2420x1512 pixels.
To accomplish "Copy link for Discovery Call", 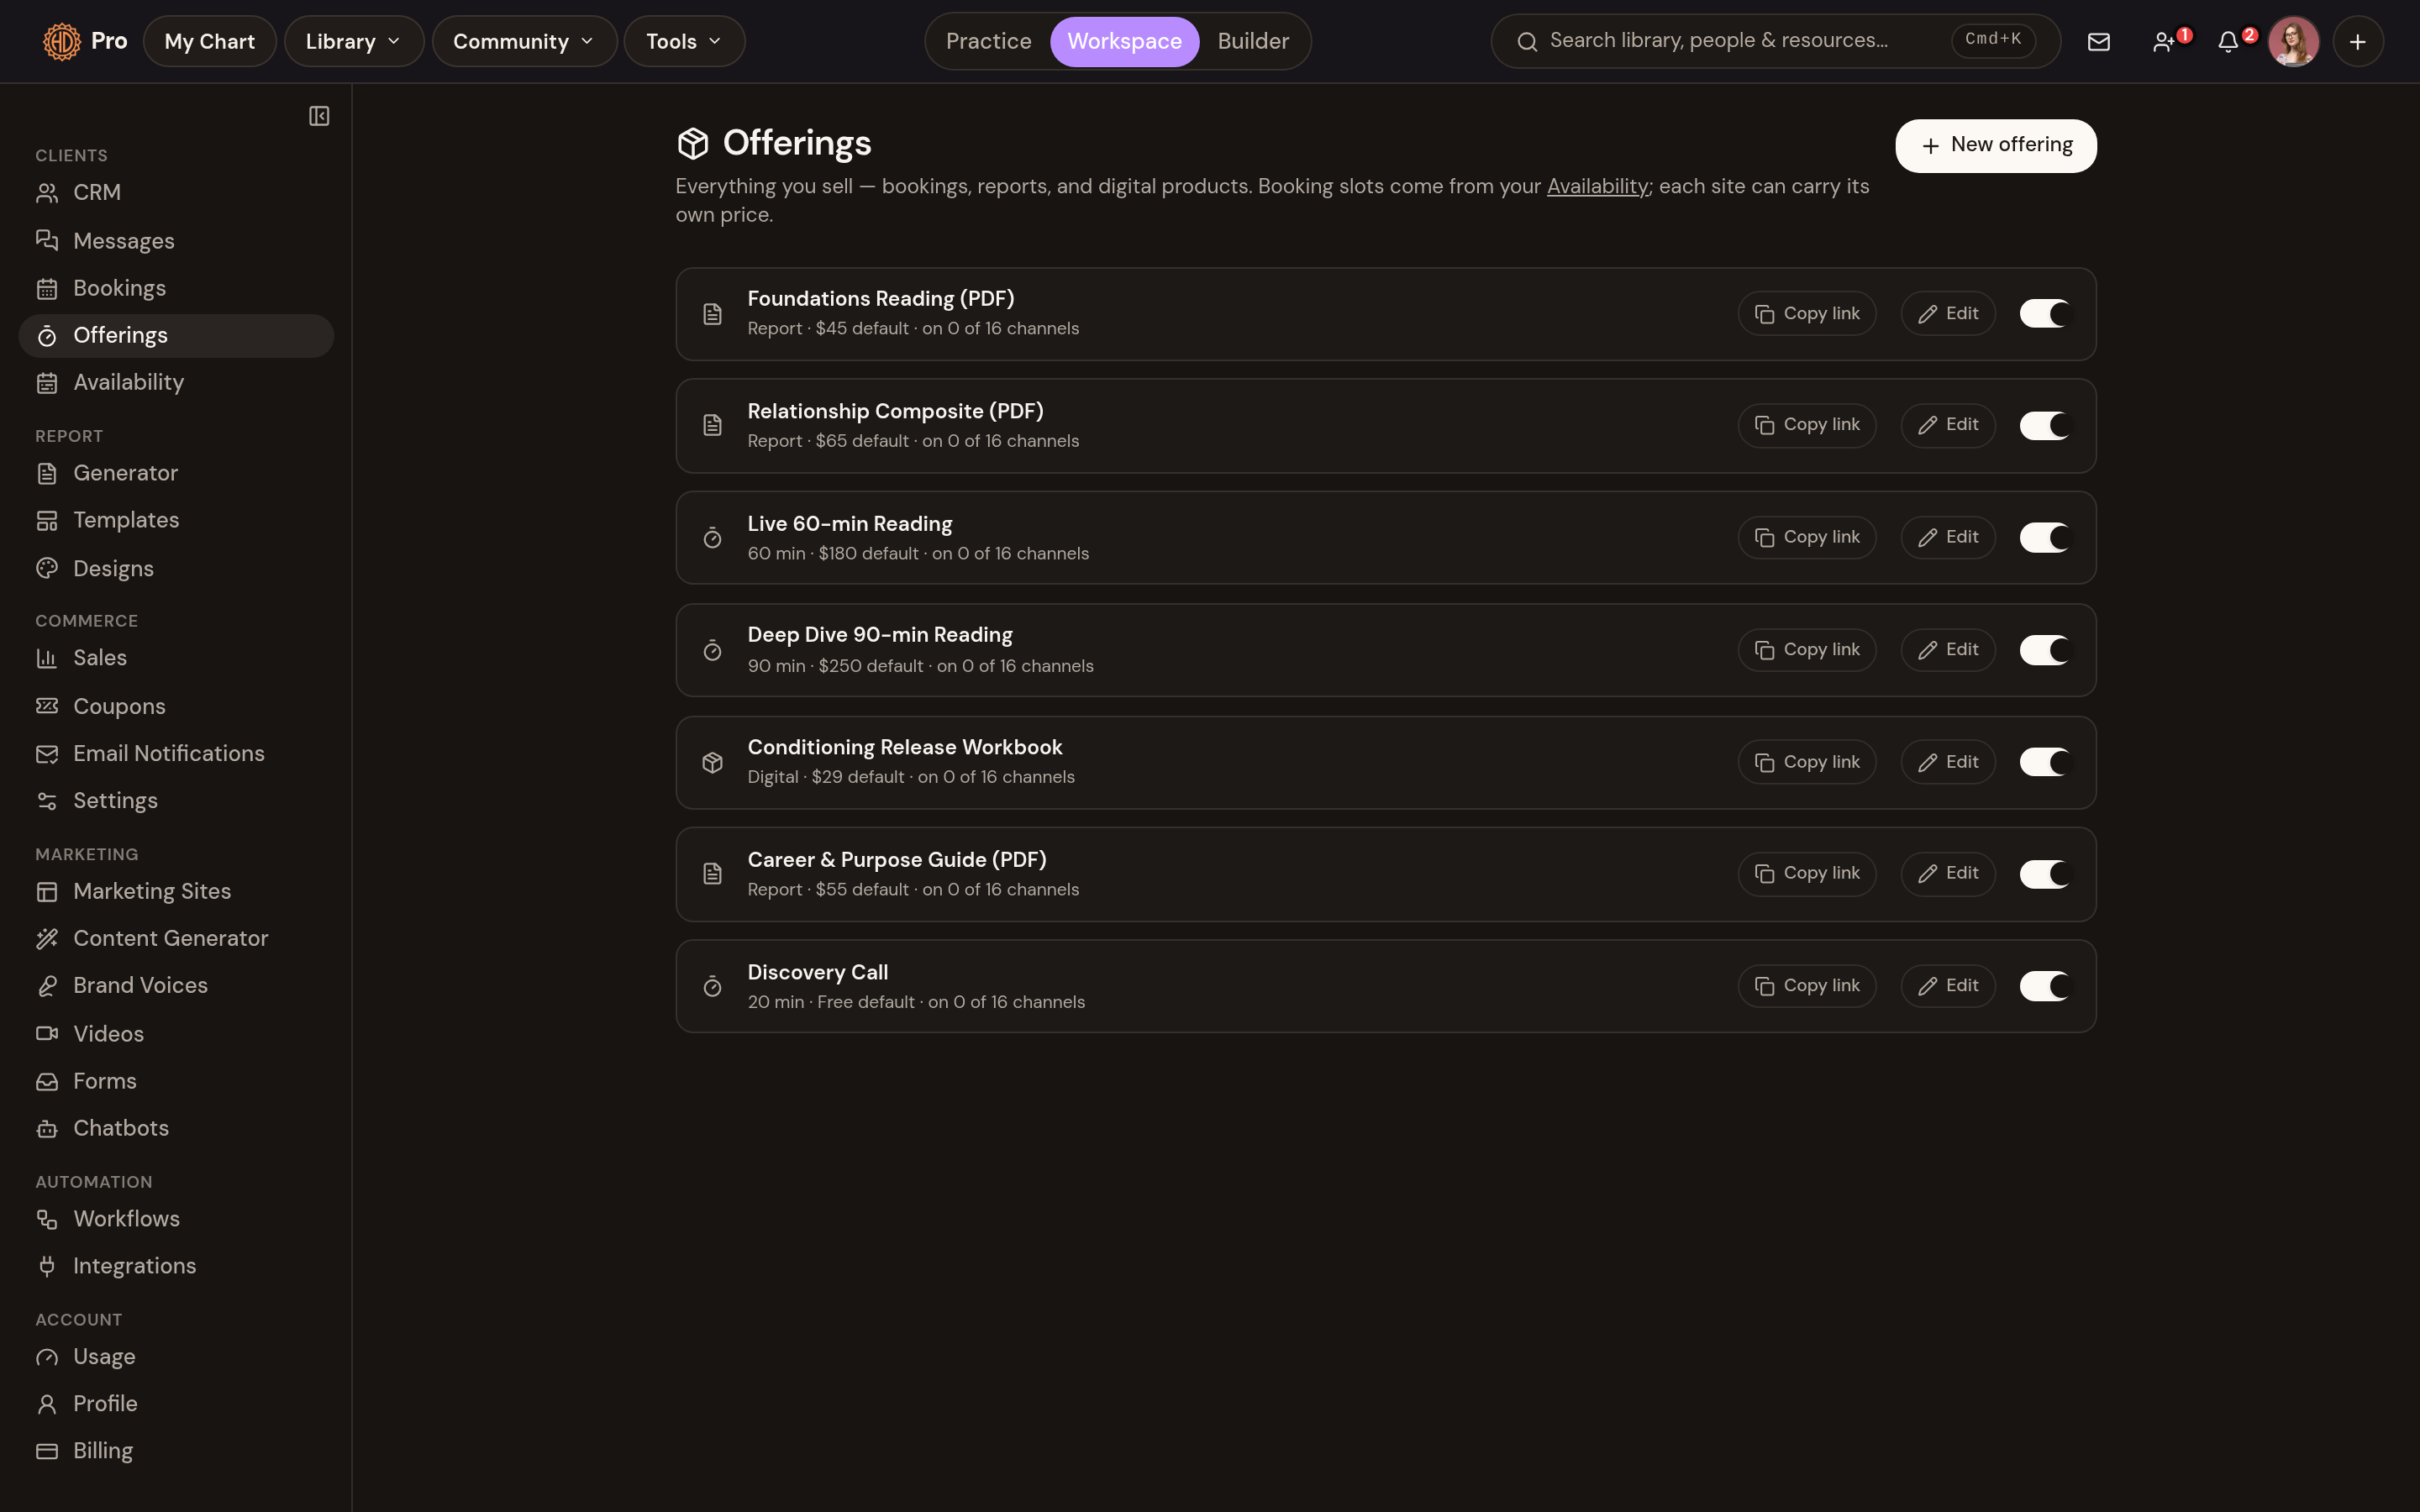I will pyautogui.click(x=1806, y=986).
